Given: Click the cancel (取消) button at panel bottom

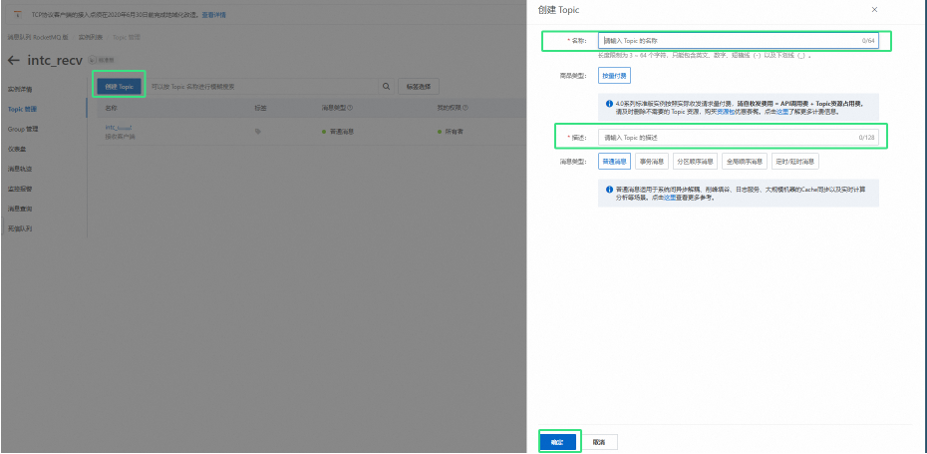Looking at the screenshot, I should click(x=599, y=442).
